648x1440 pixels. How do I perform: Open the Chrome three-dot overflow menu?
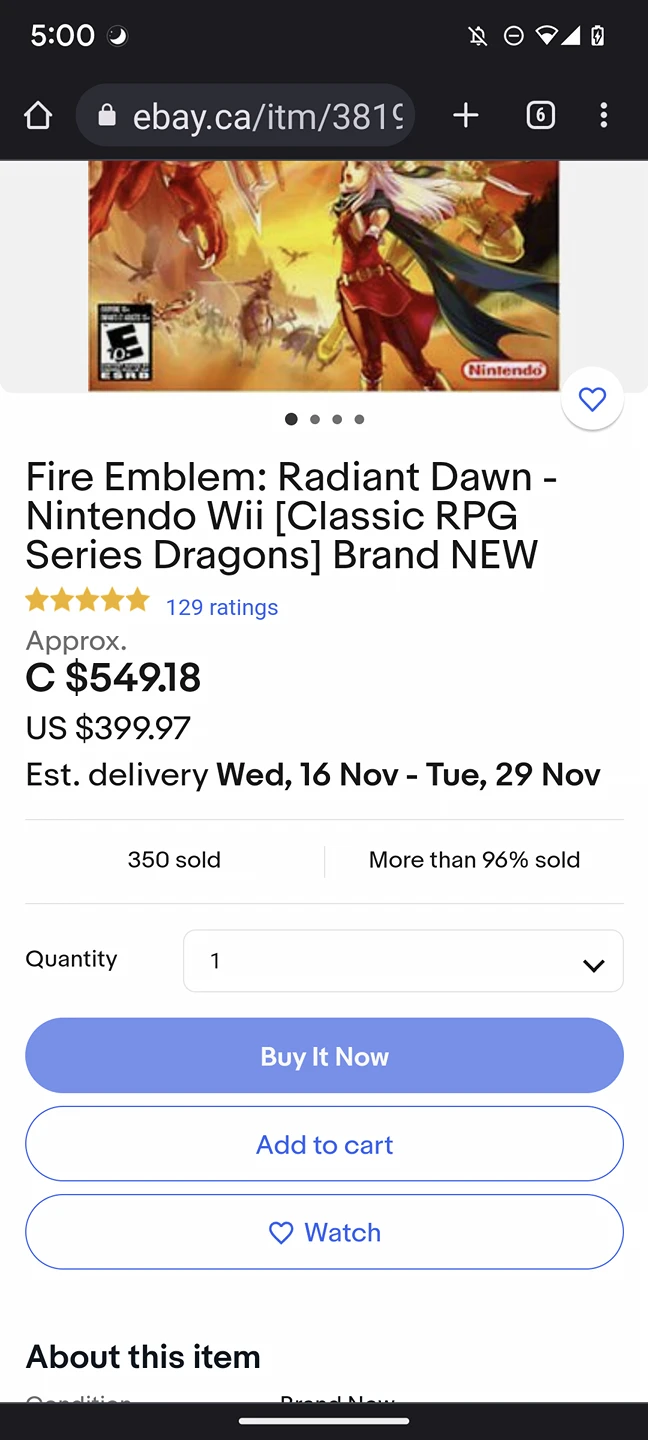pos(604,115)
